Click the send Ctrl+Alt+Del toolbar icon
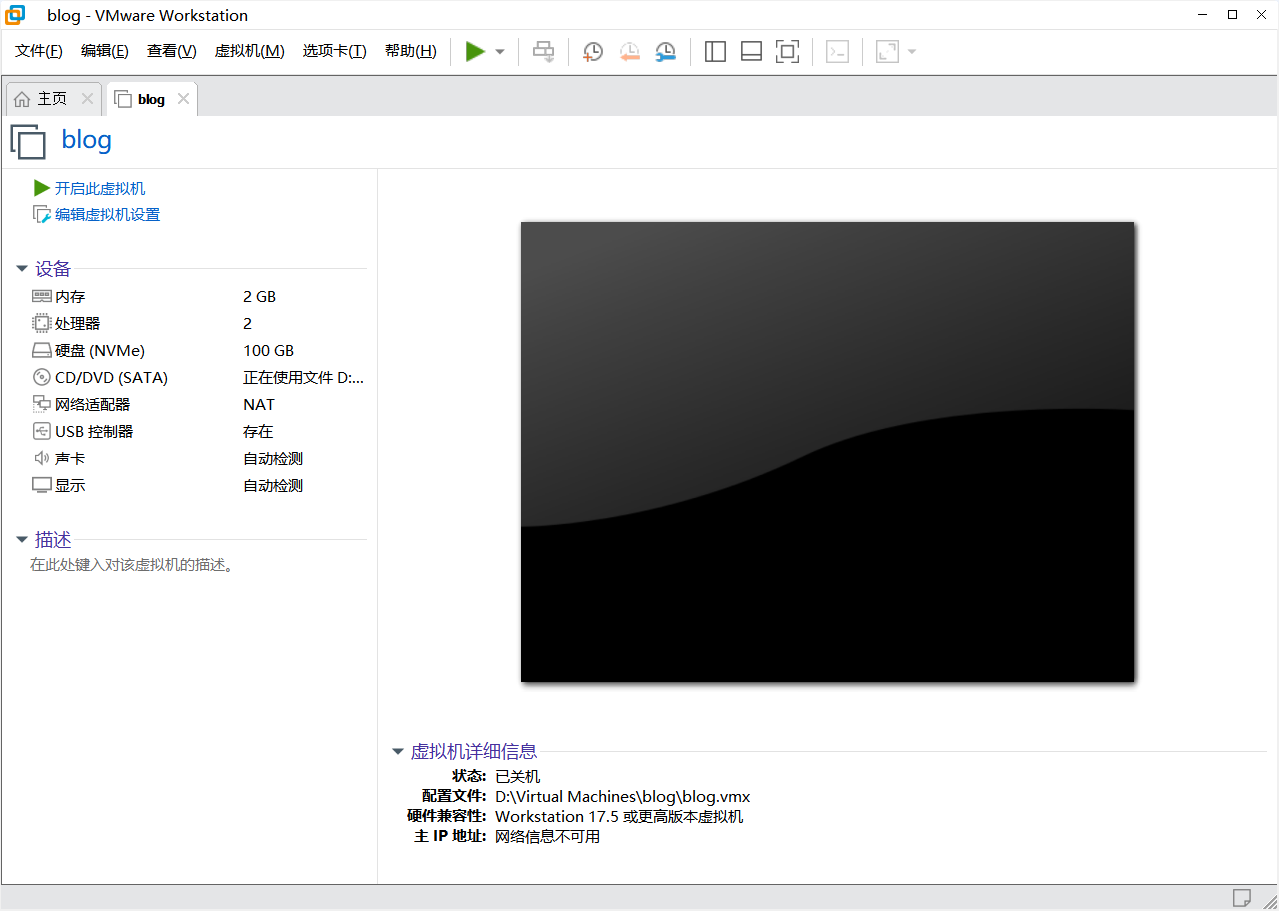This screenshot has height=911, width=1279. 543,51
